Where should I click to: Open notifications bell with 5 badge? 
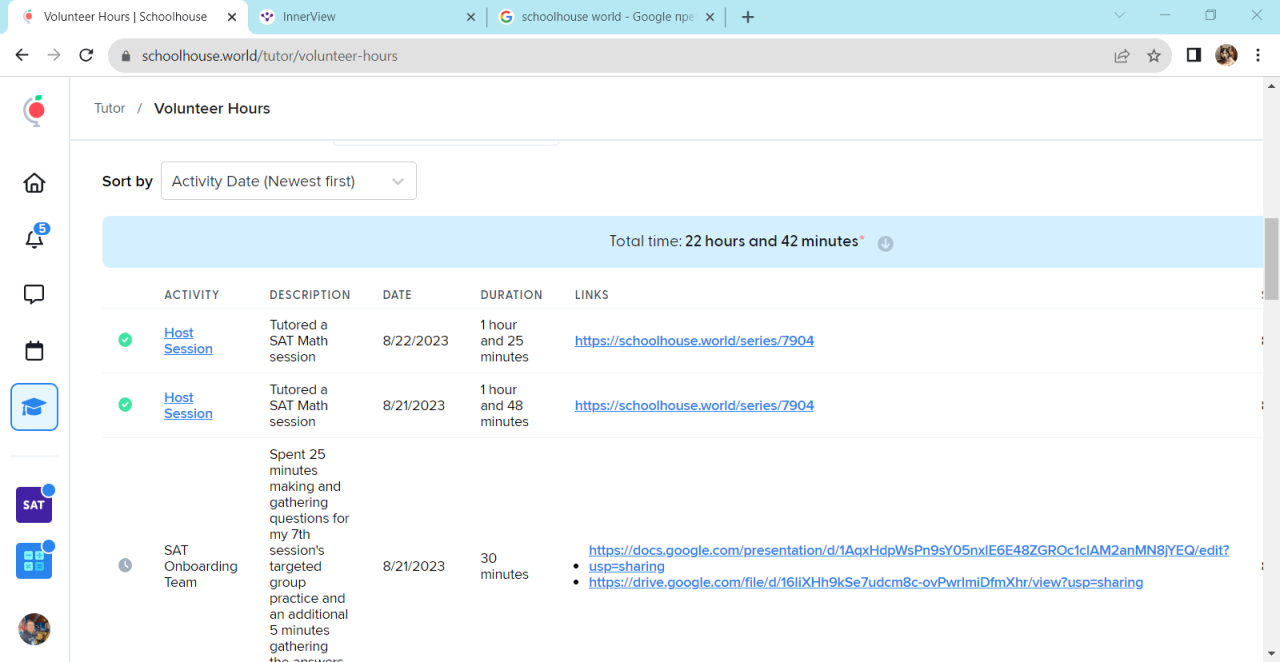click(35, 238)
